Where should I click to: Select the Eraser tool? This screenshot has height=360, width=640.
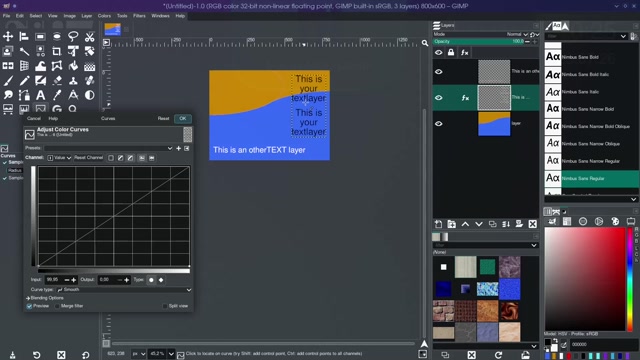pyautogui.click(x=57, y=80)
